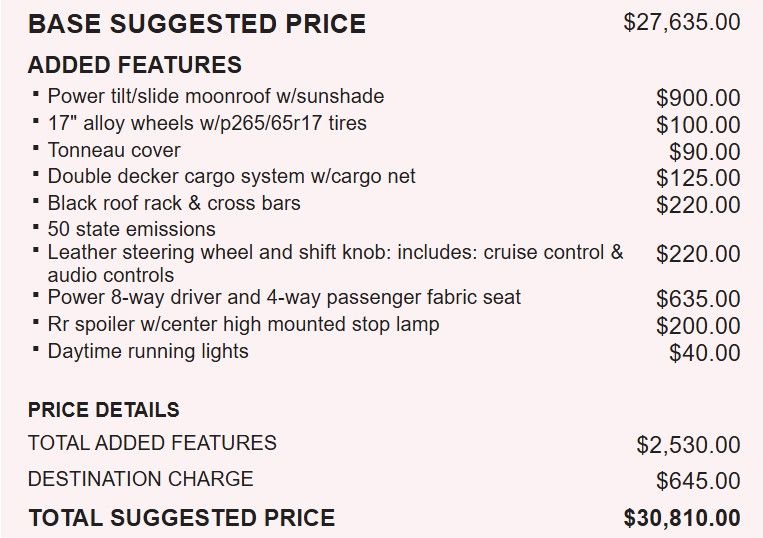Click the Tonneau cover feature
This screenshot has width=763, height=538.
114,151
